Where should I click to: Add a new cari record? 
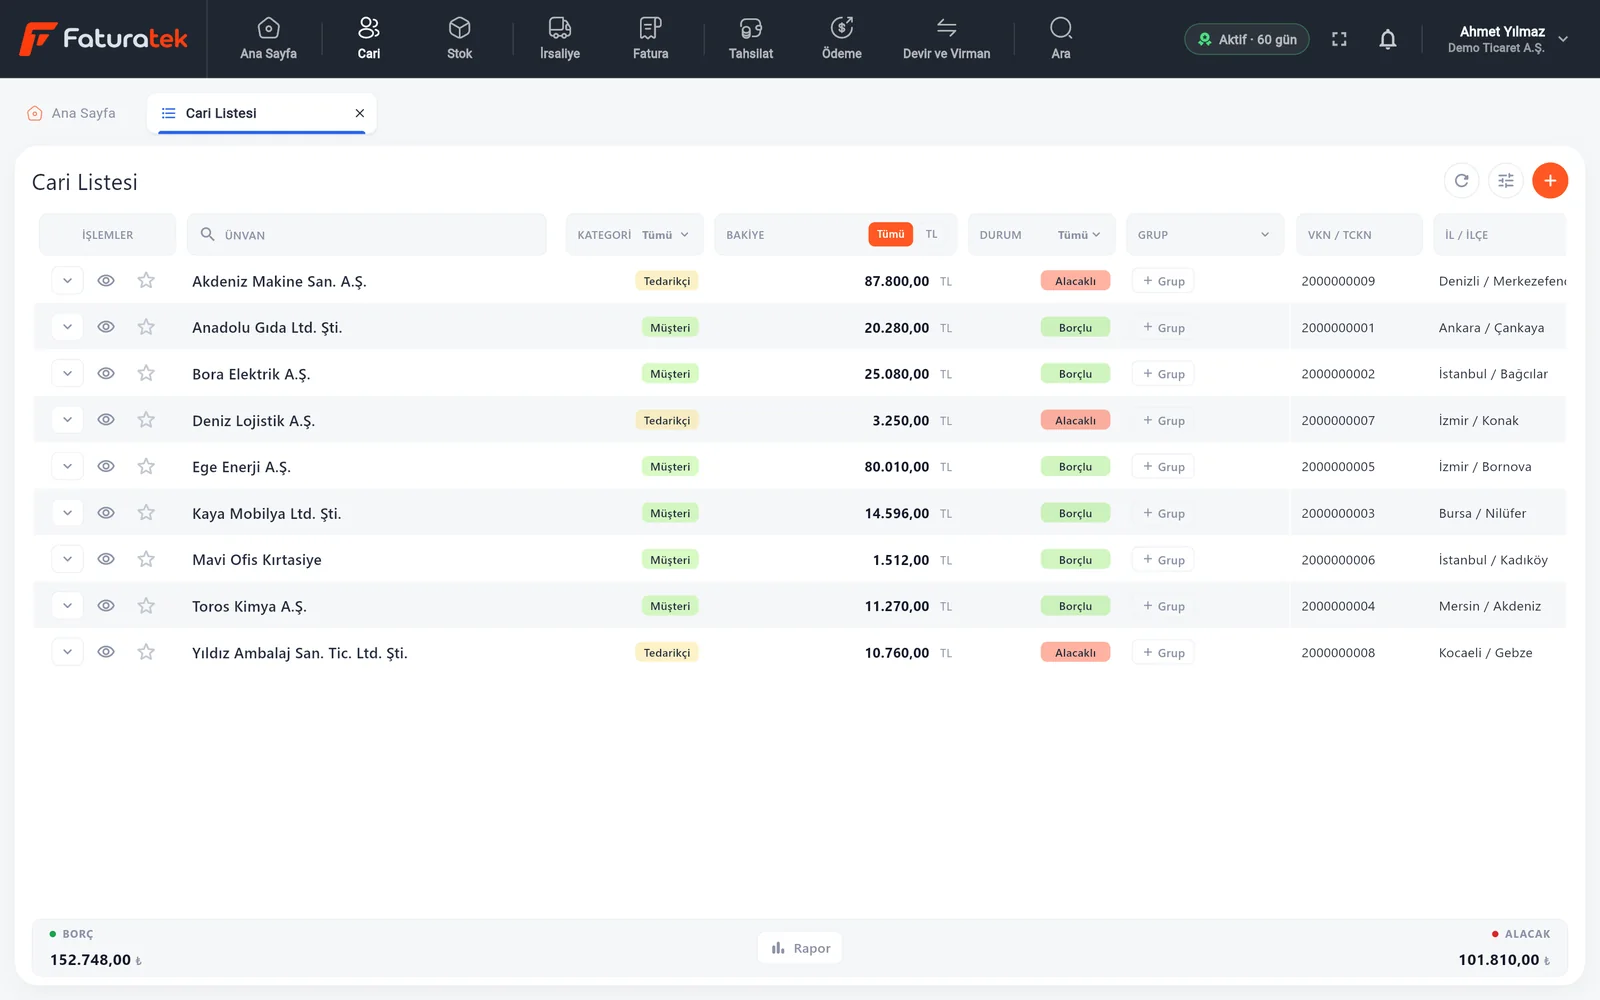click(1550, 181)
